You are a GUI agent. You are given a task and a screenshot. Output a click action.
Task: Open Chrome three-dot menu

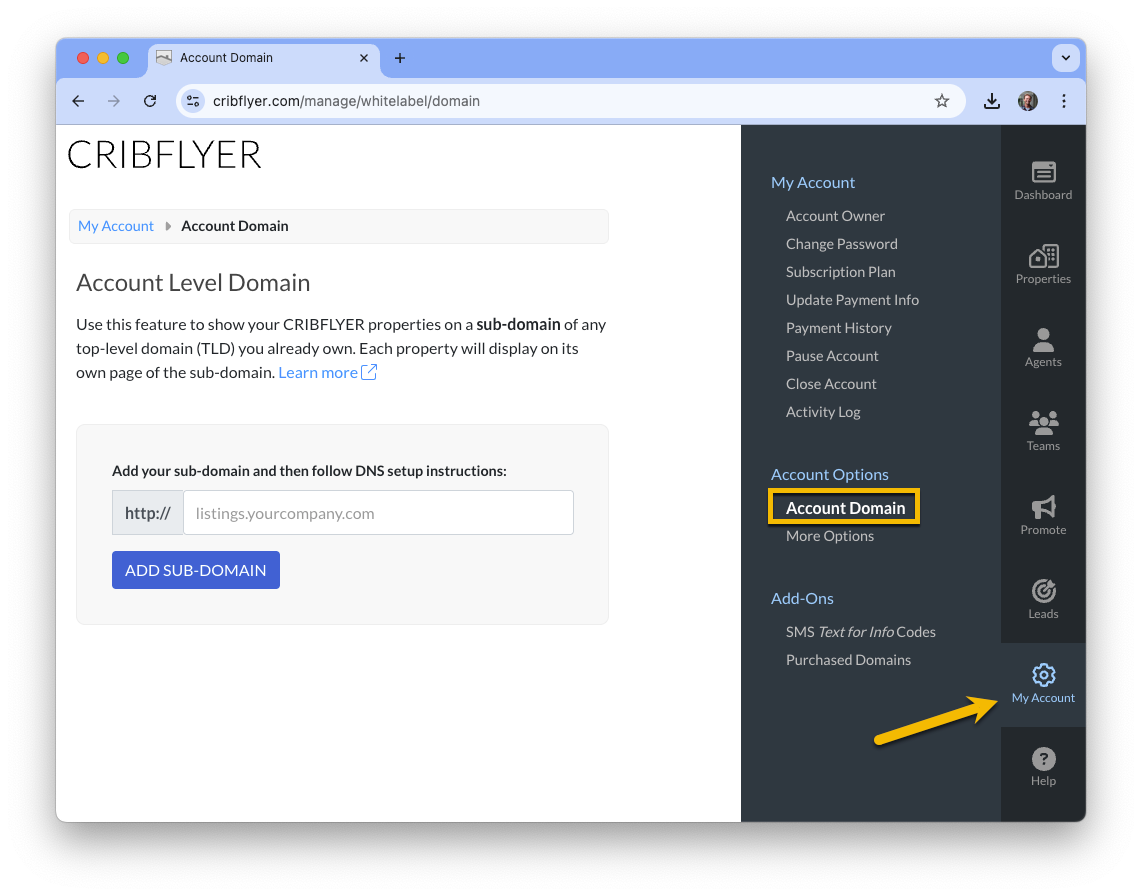(x=1063, y=101)
